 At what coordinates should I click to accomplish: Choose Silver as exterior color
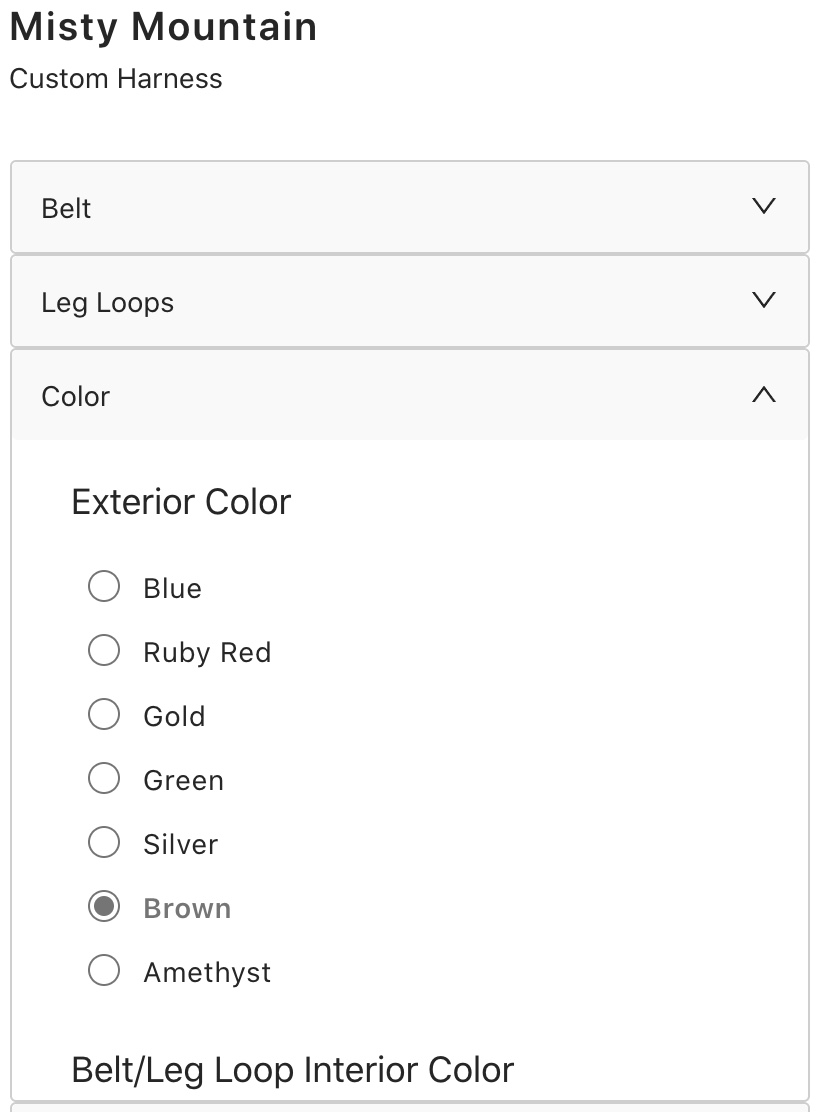(104, 842)
